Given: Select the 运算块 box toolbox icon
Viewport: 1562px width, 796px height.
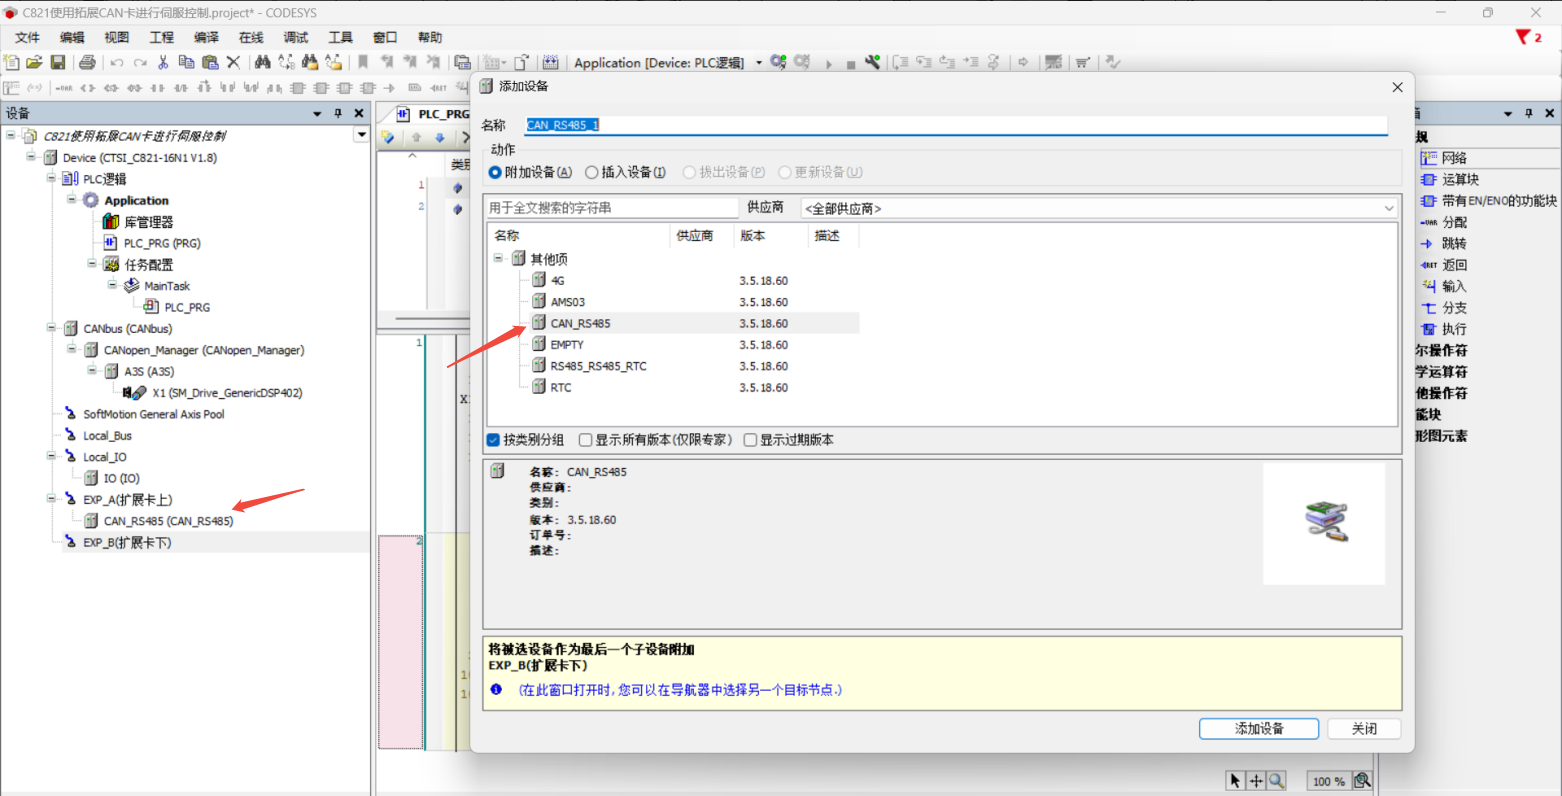Looking at the screenshot, I should point(1429,180).
